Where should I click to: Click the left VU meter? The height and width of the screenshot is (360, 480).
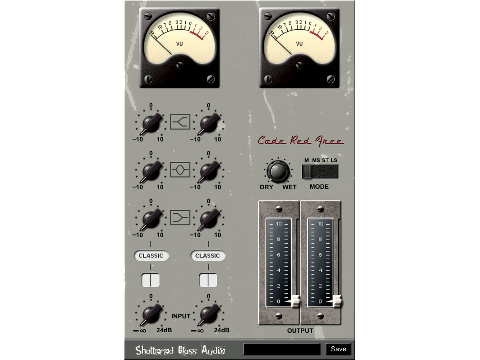point(179,48)
